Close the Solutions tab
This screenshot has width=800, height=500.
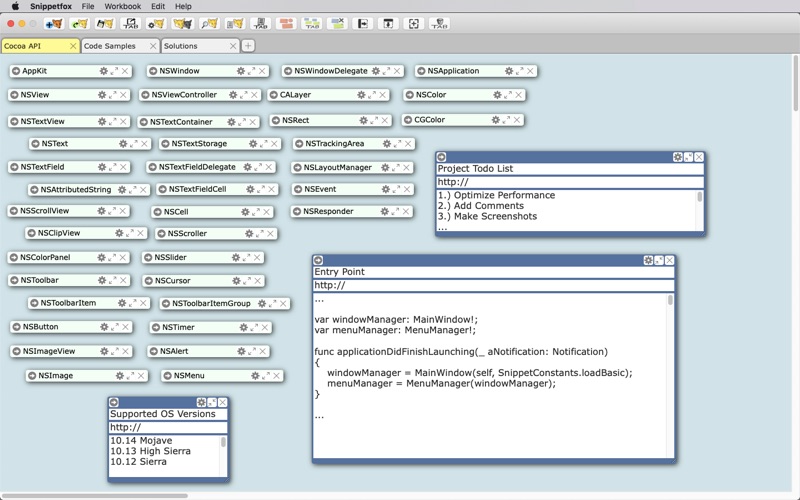click(233, 46)
